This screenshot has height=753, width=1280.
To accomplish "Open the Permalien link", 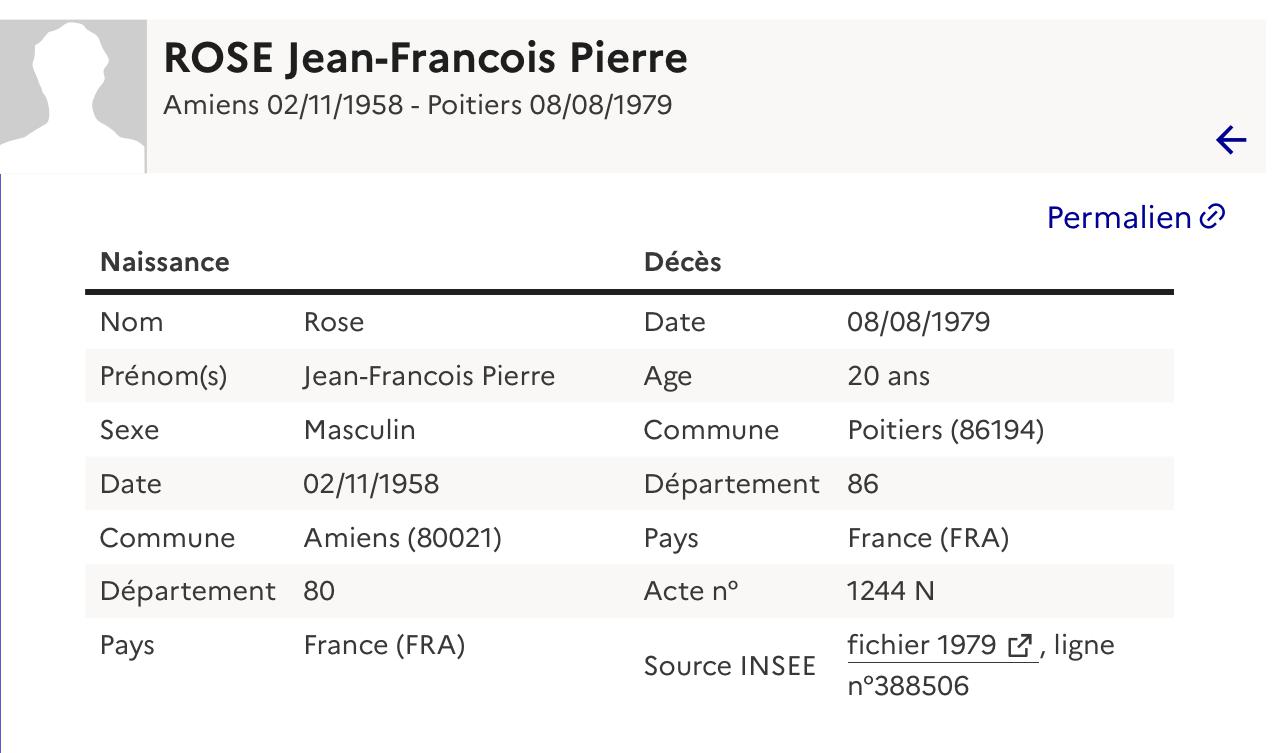I will click(x=1136, y=217).
